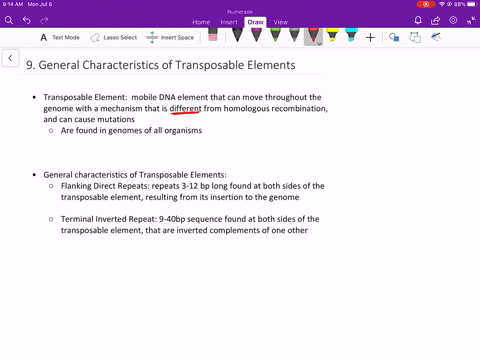Exit full screen with collapse arrows icon

(x=471, y=20)
